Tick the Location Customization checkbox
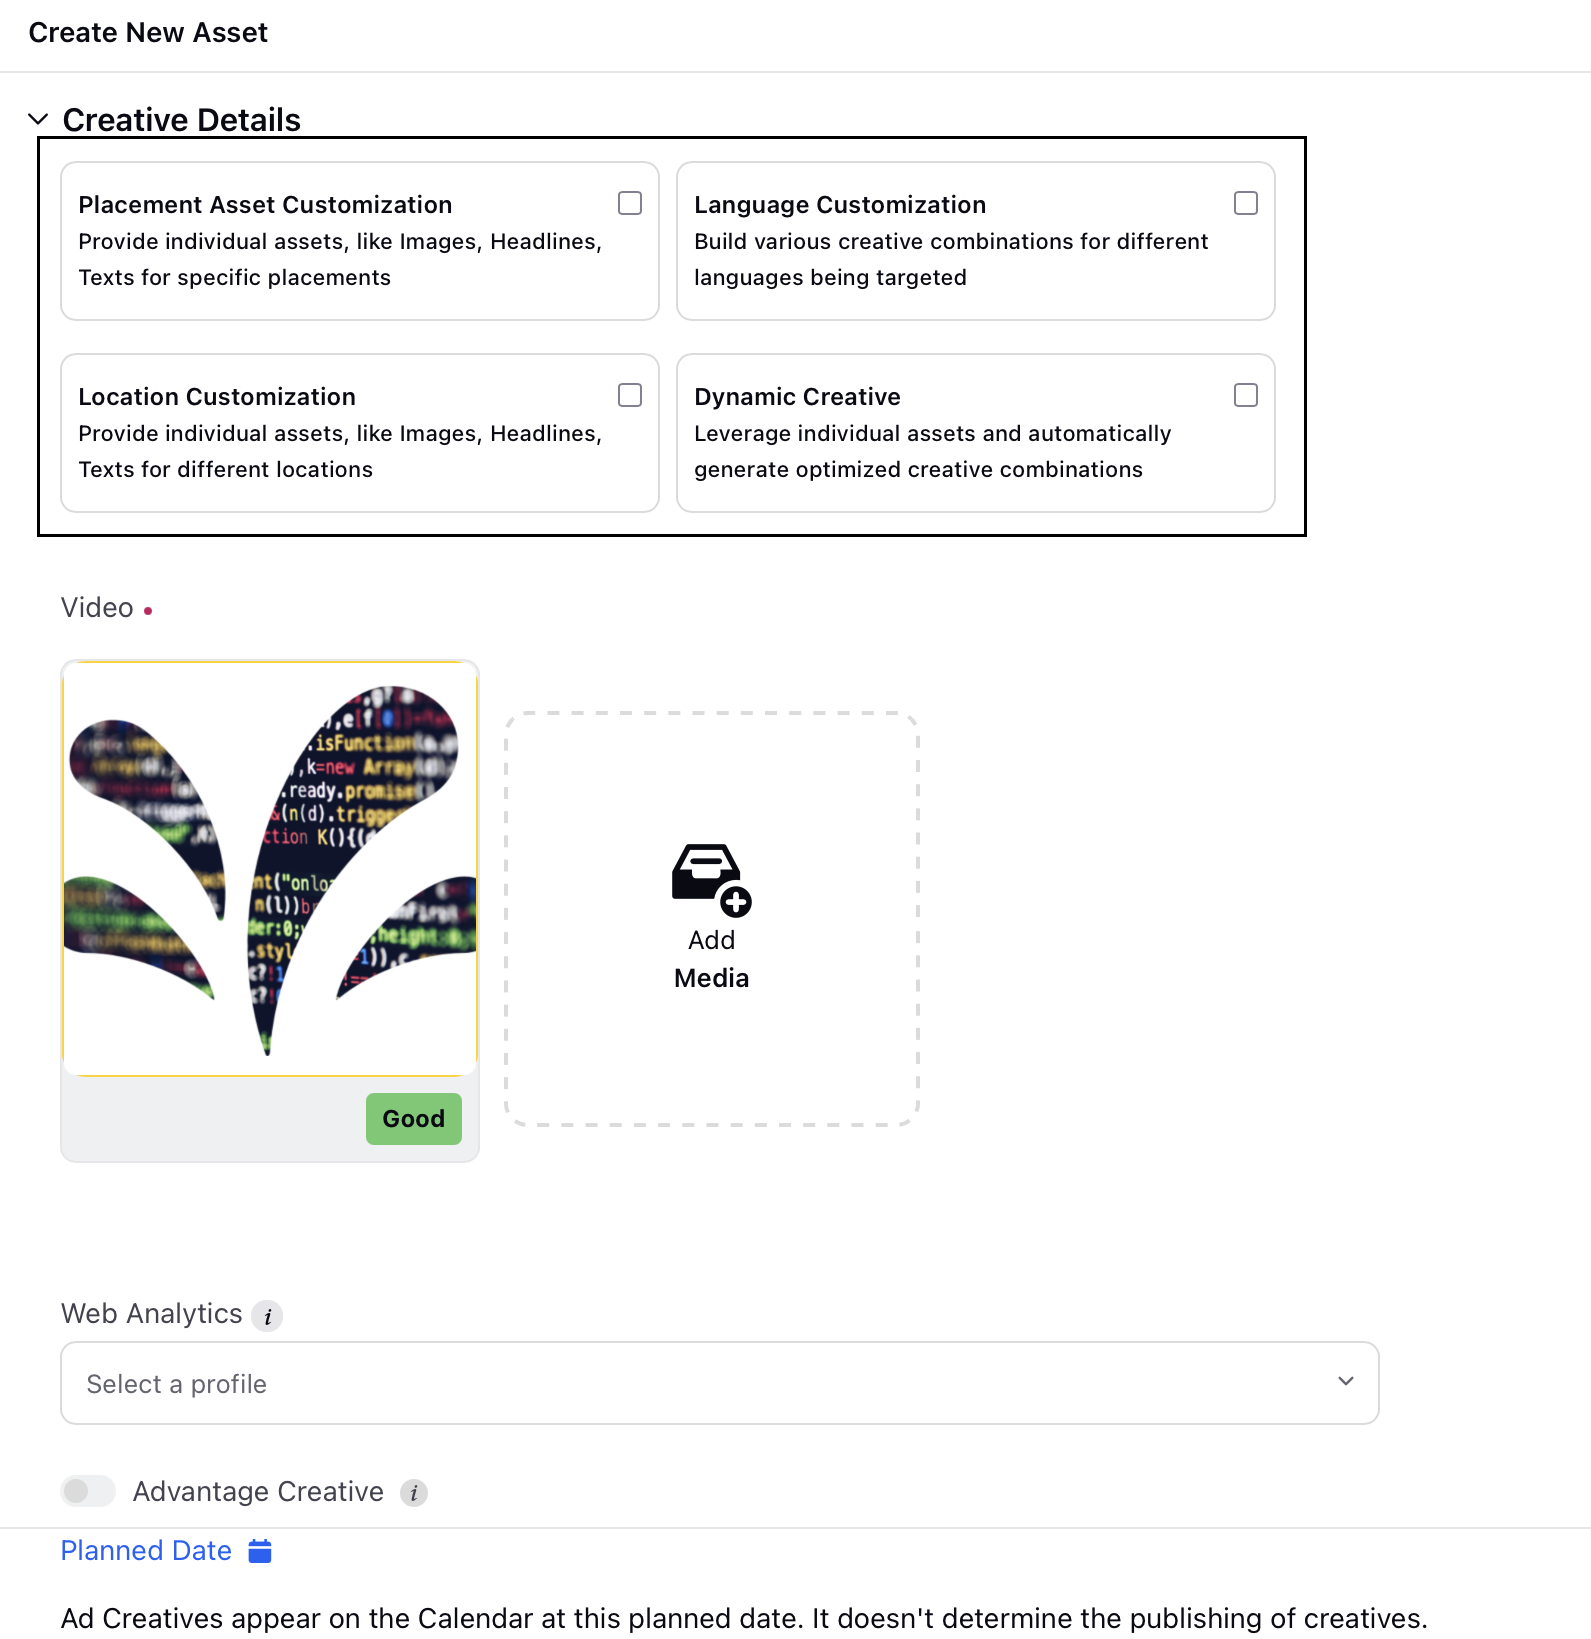This screenshot has height=1639, width=1591. [630, 395]
